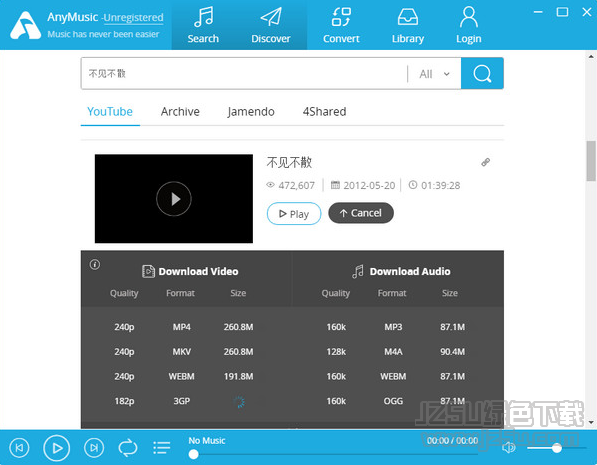Expand the All filter dropdown
This screenshot has width=597, height=465.
point(434,74)
